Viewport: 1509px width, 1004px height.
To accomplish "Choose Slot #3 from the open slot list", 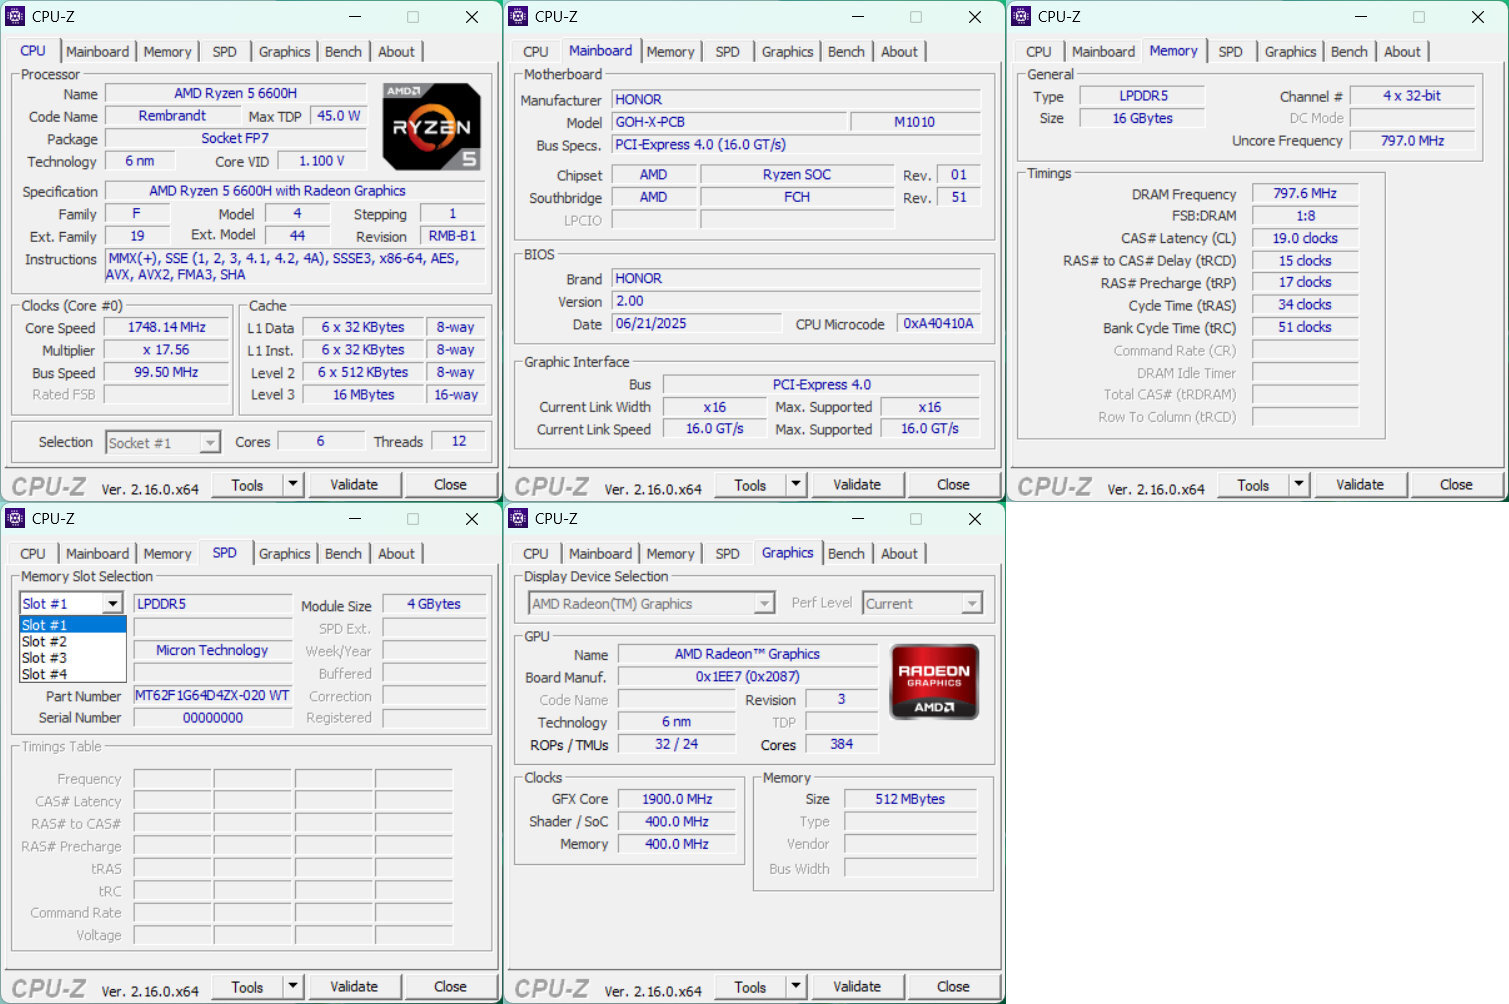I will pyautogui.click(x=45, y=658).
